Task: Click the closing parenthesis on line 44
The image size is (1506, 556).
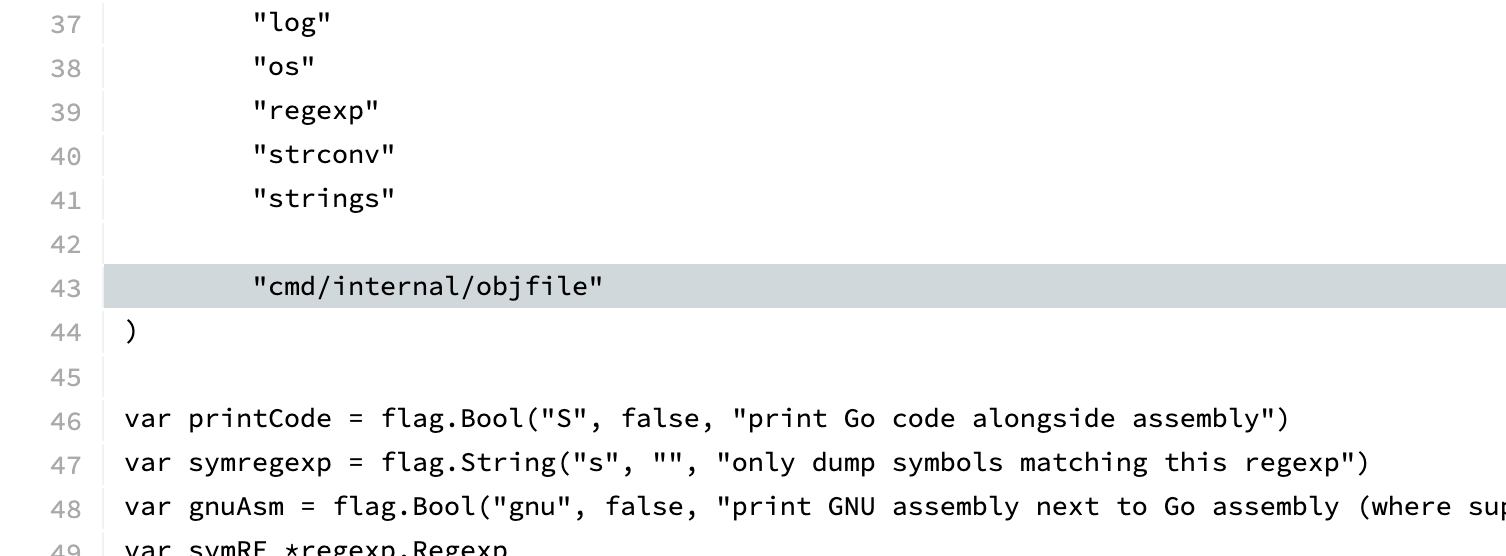Action: point(130,332)
